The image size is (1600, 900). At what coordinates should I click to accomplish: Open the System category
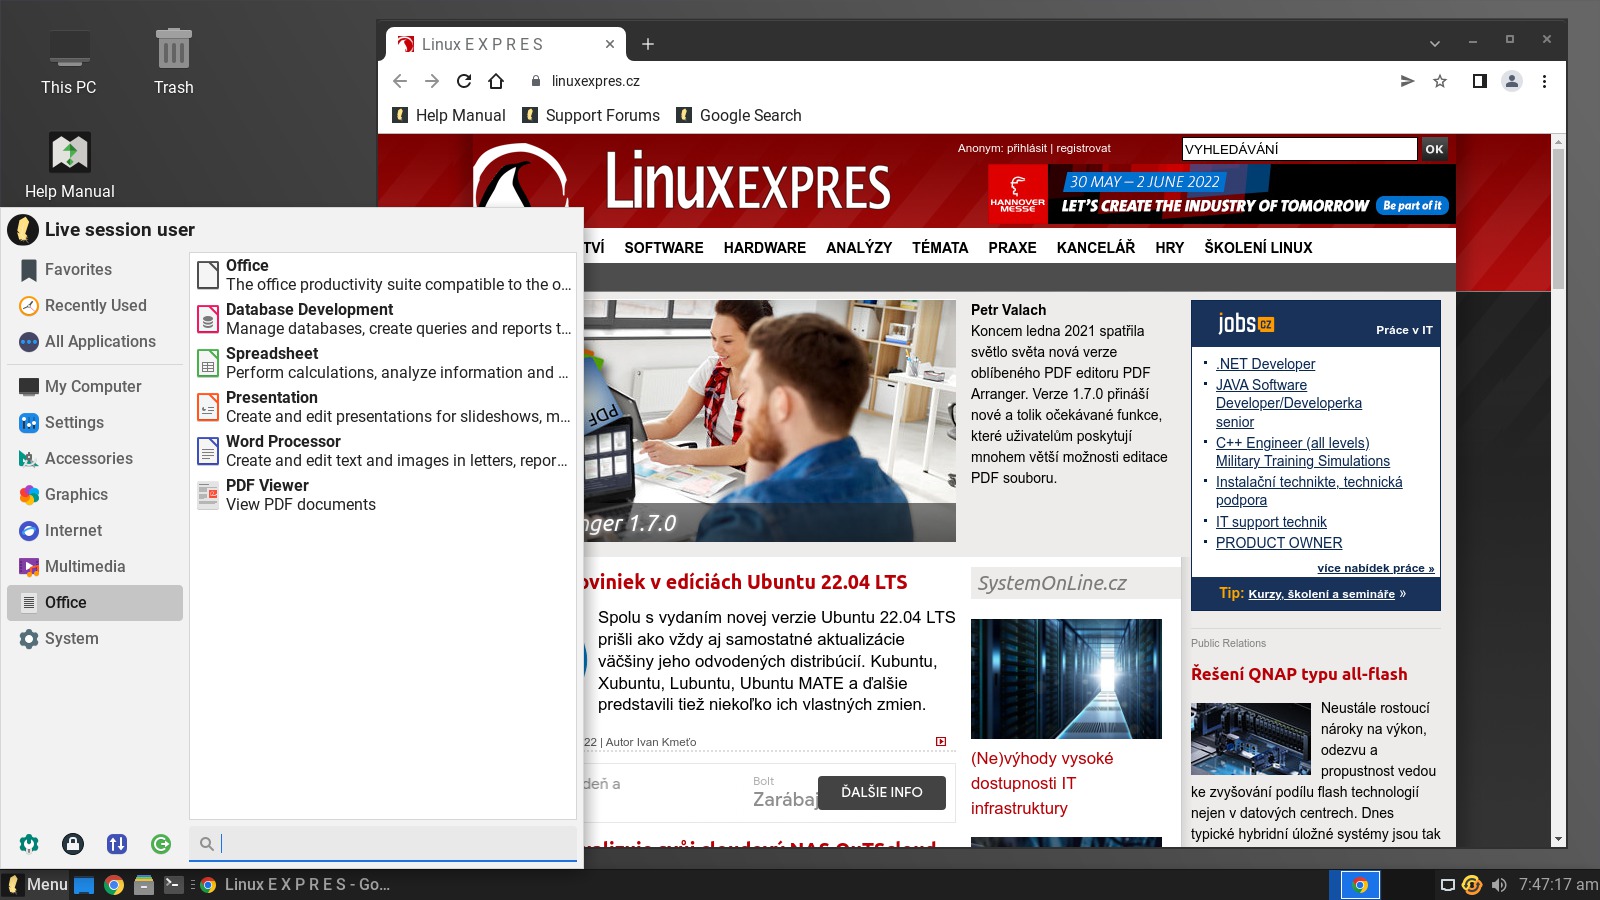pyautogui.click(x=96, y=639)
